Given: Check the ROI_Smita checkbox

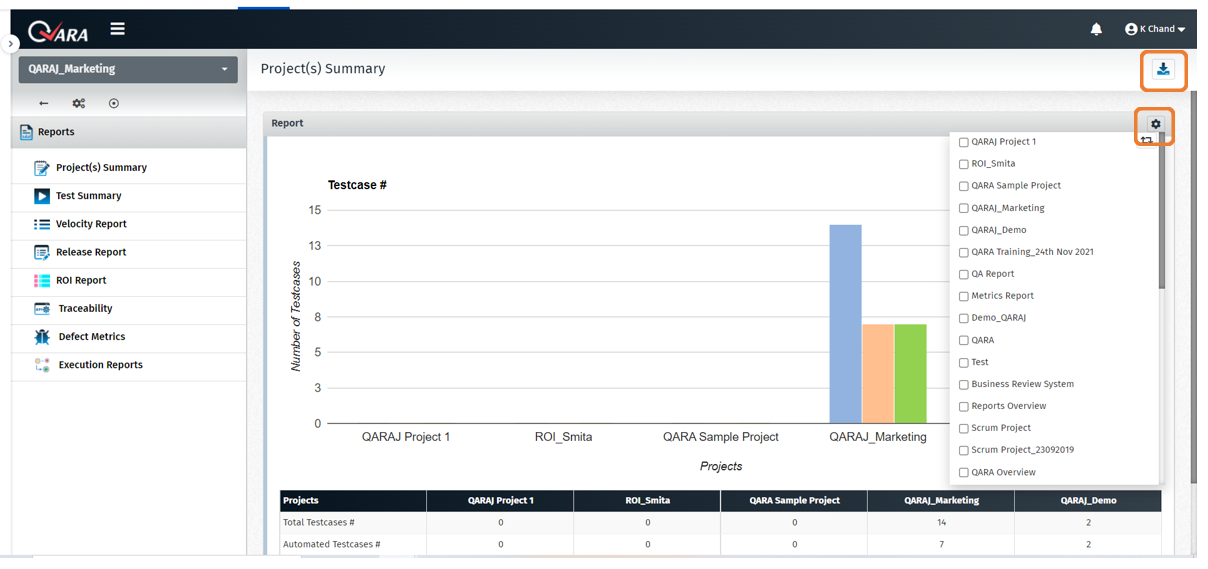Looking at the screenshot, I should (x=963, y=164).
